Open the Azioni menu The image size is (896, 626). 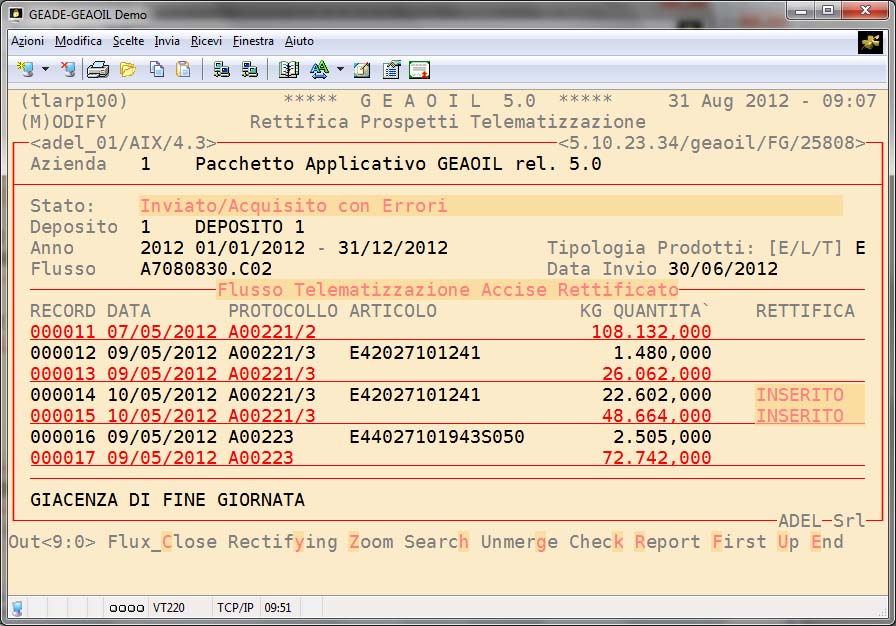27,41
